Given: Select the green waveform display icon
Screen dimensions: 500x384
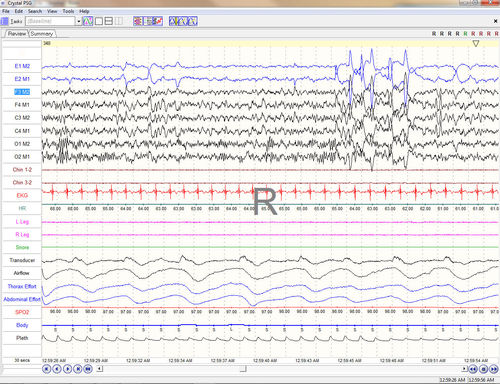Looking at the screenshot, I should pos(88,21).
